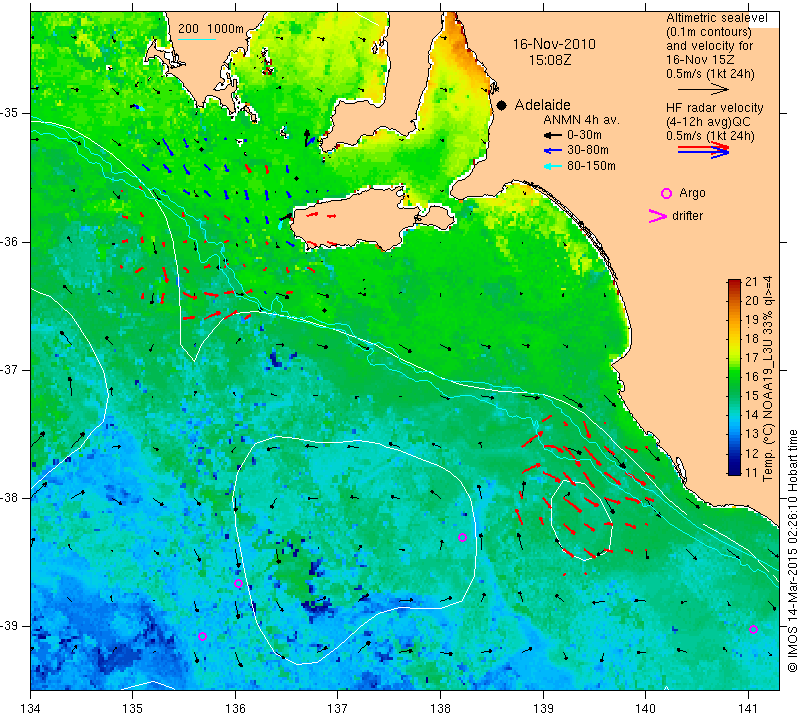The image size is (800, 720).
Task: Click the colorbar value label 16
Action: coord(752,377)
